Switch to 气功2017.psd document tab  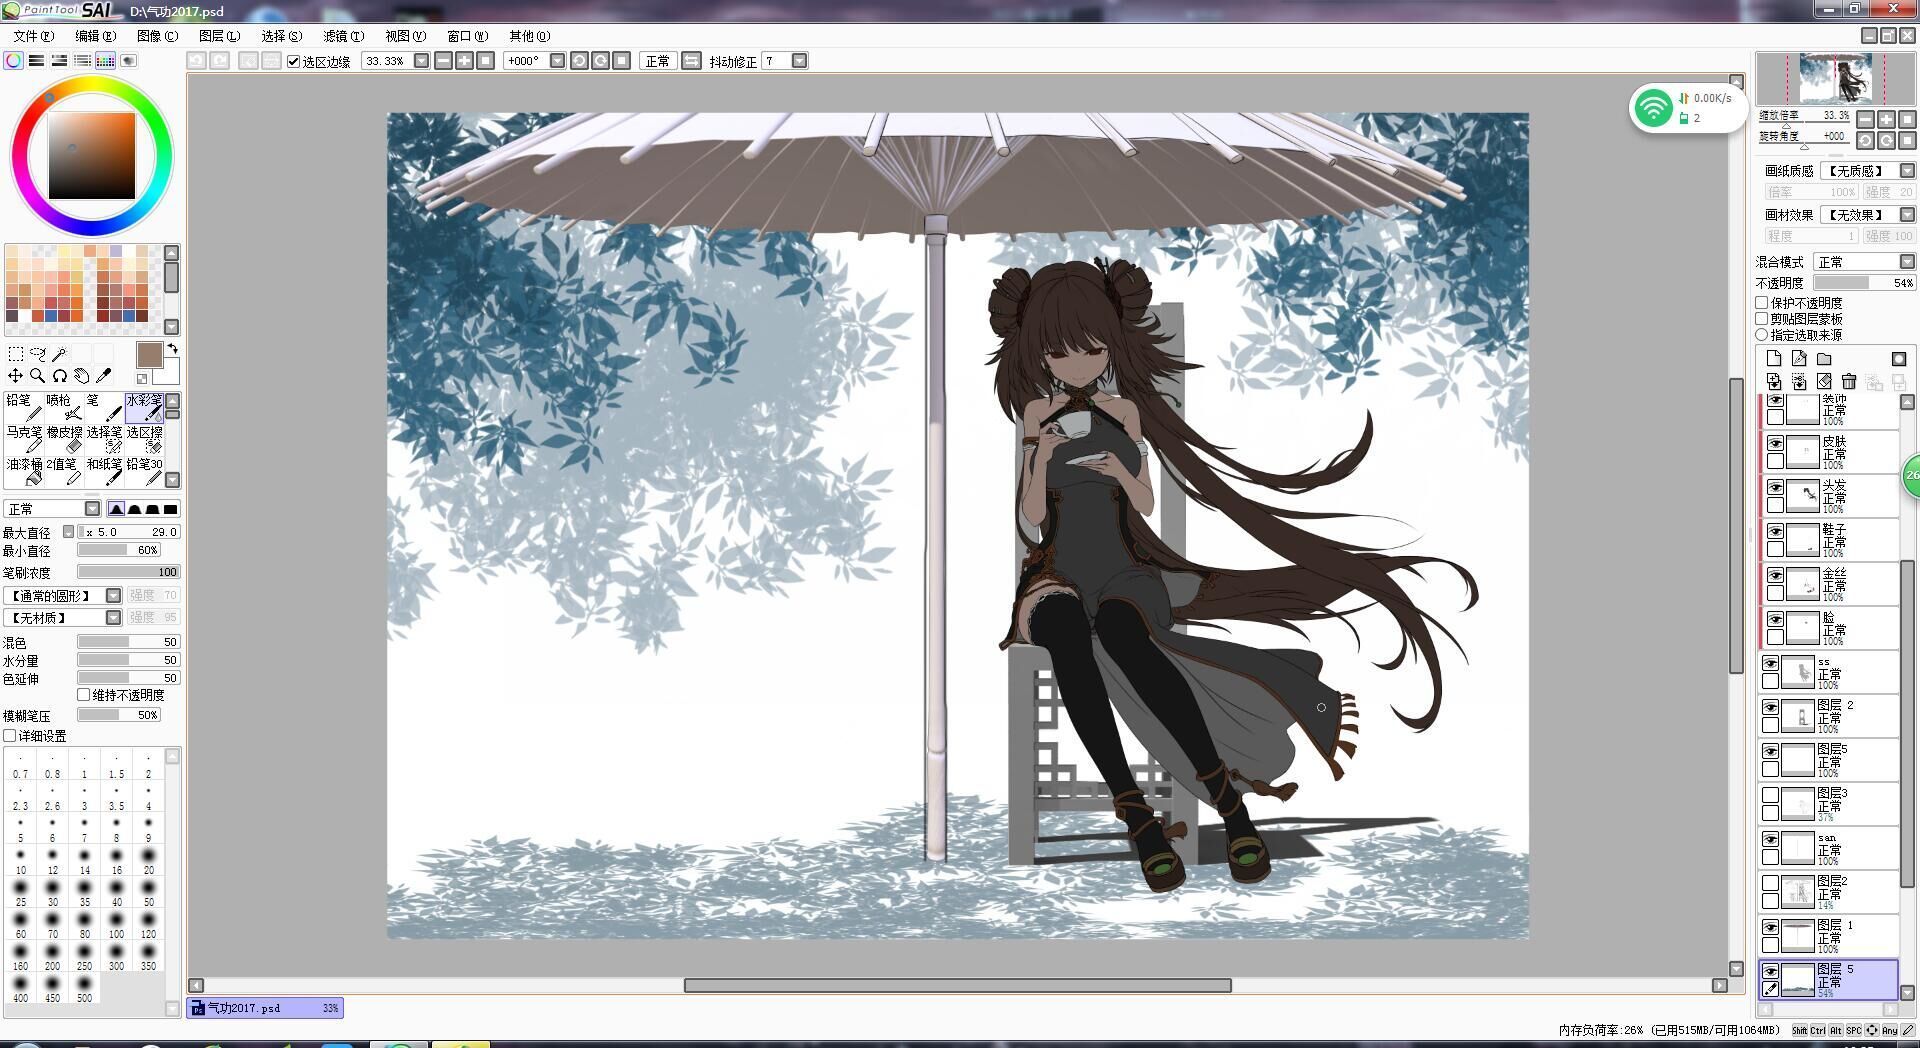[x=266, y=1008]
